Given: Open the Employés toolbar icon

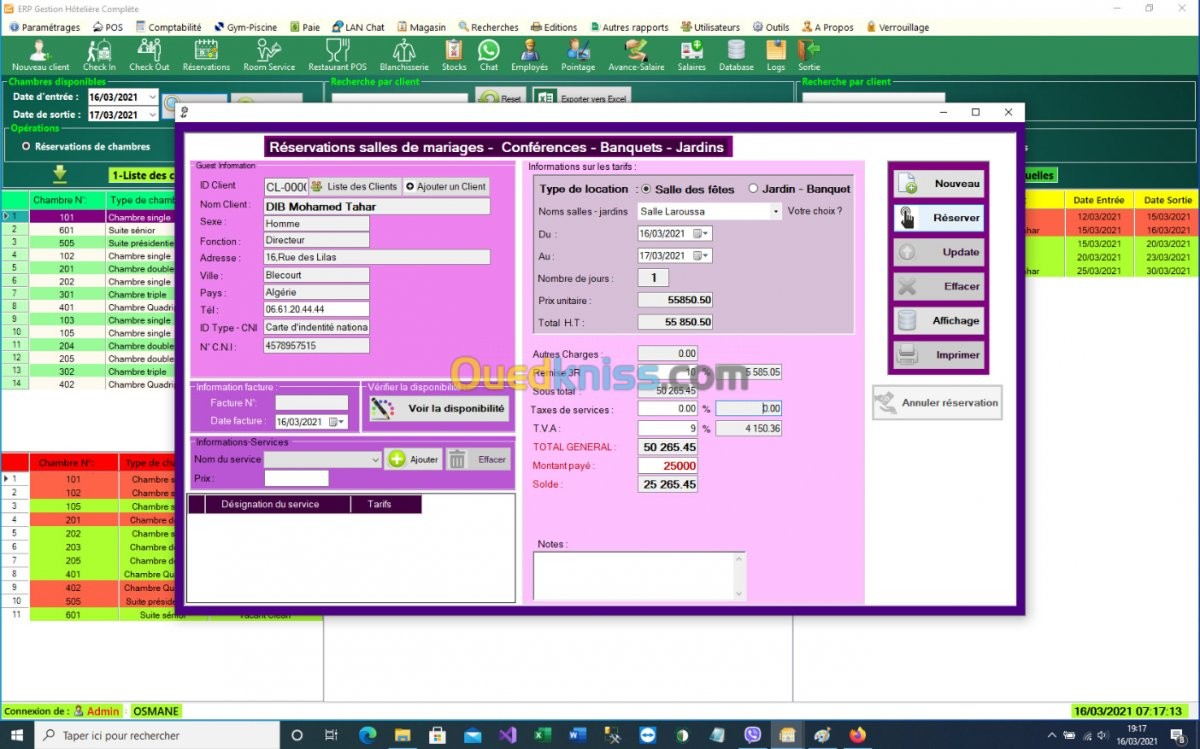Looking at the screenshot, I should [529, 55].
